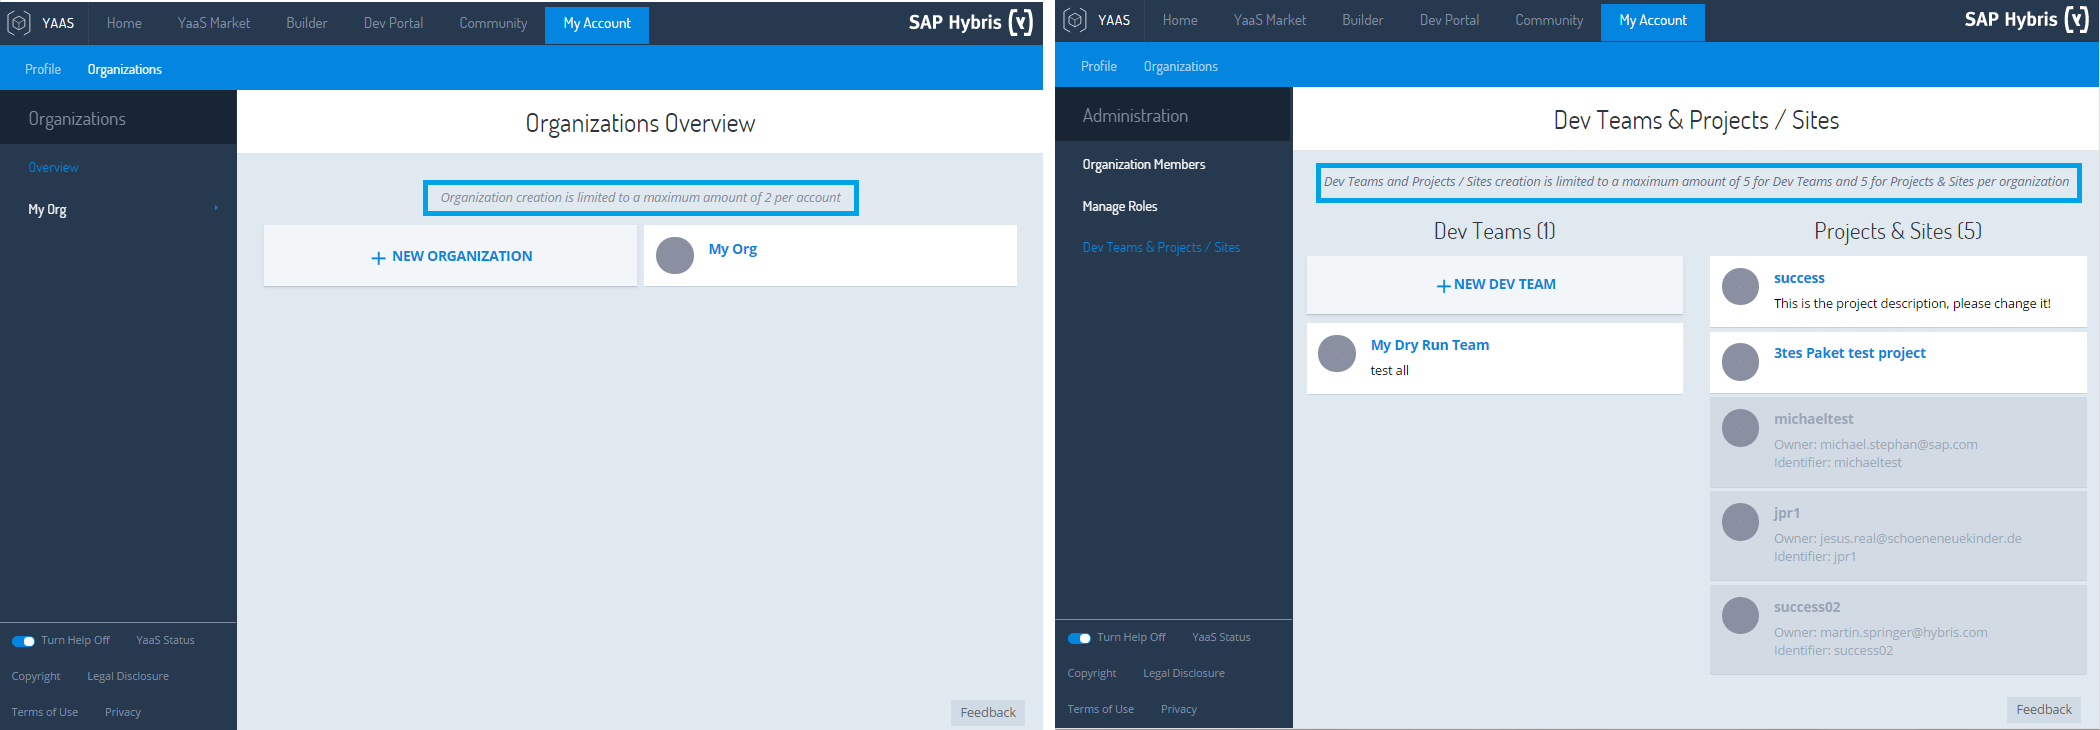Image resolution: width=2100 pixels, height=730 pixels.
Task: Click the michaeltest project name
Action: tap(1814, 419)
